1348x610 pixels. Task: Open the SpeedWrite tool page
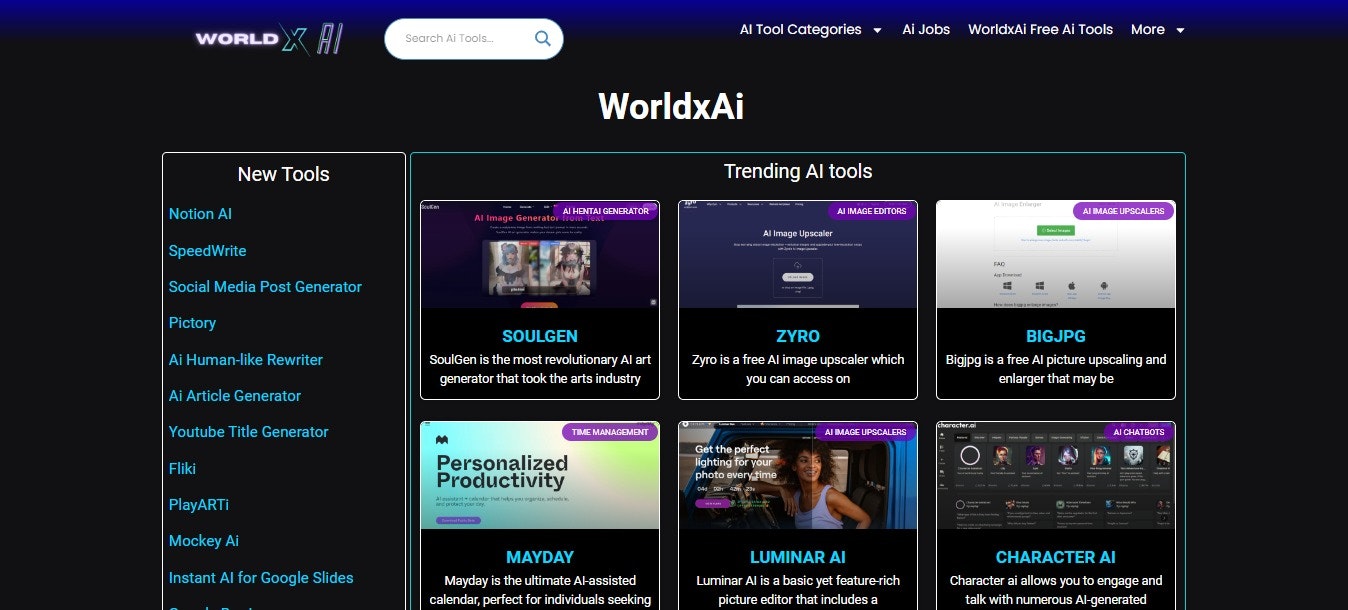point(207,250)
